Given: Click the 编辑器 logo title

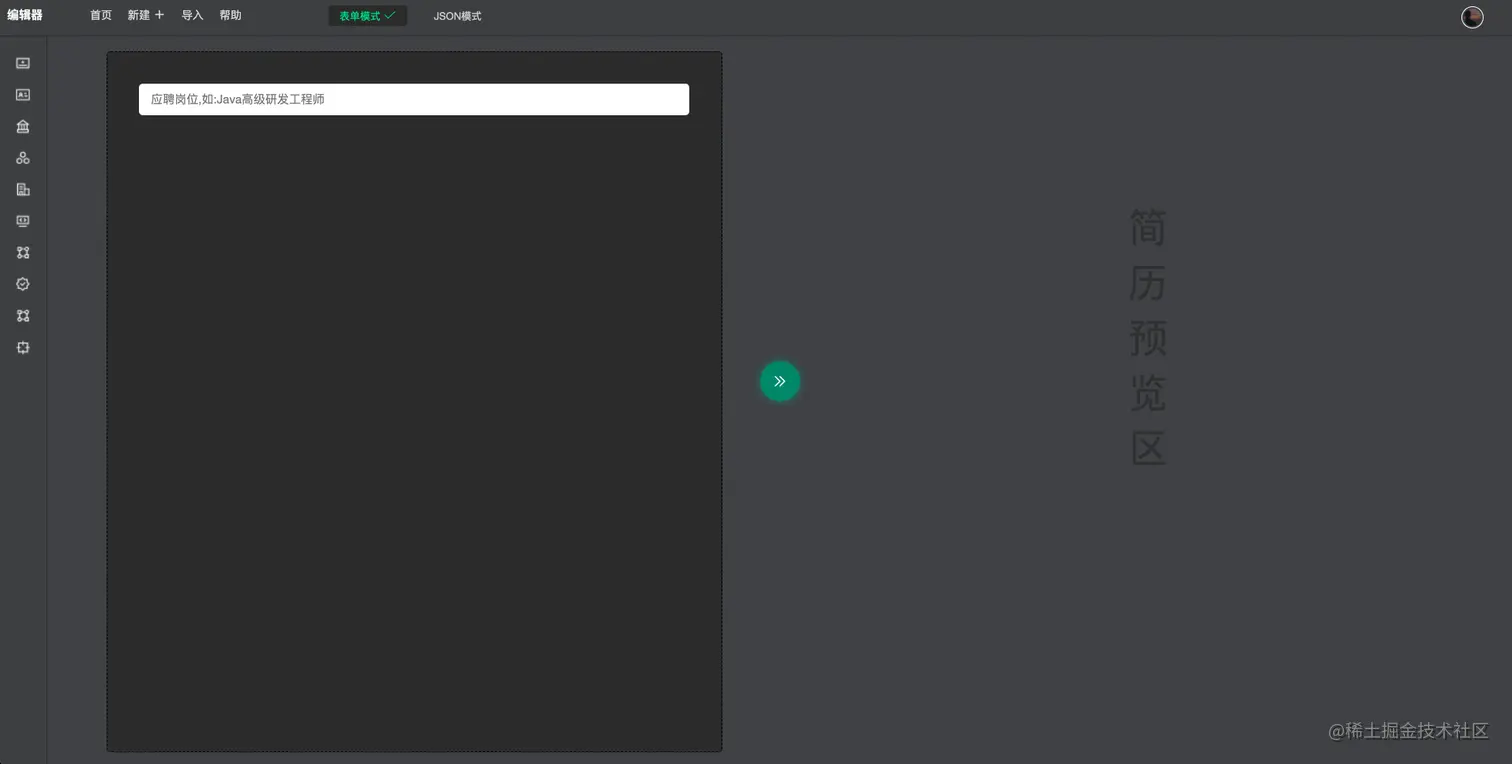Looking at the screenshot, I should [25, 15].
